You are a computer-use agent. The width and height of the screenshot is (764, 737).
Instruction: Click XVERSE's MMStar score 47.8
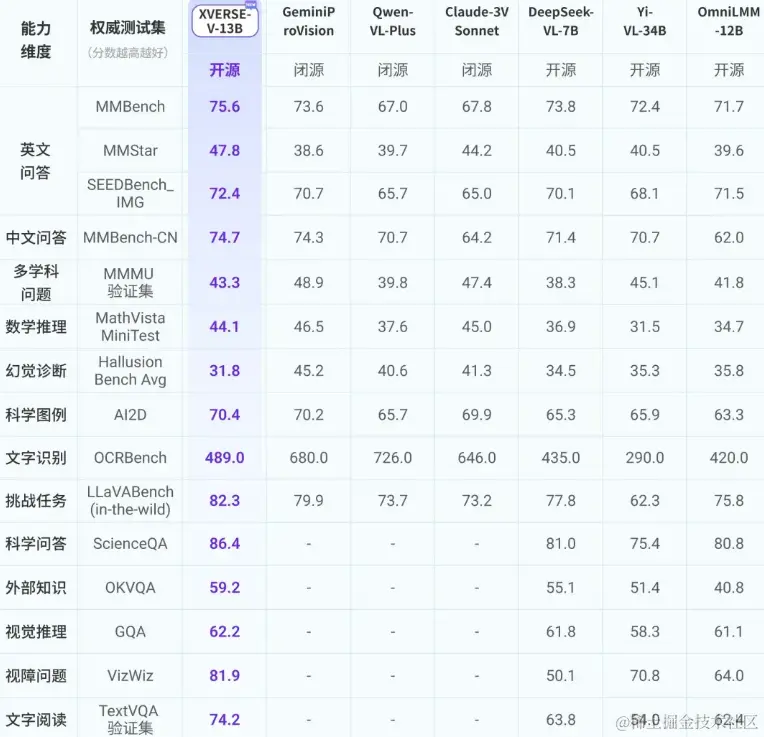tap(225, 151)
